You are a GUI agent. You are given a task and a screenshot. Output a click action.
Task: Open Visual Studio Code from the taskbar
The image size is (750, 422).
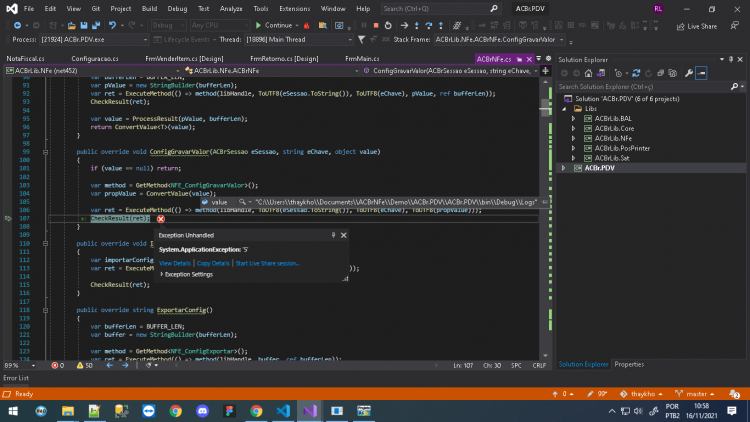(x=283, y=411)
